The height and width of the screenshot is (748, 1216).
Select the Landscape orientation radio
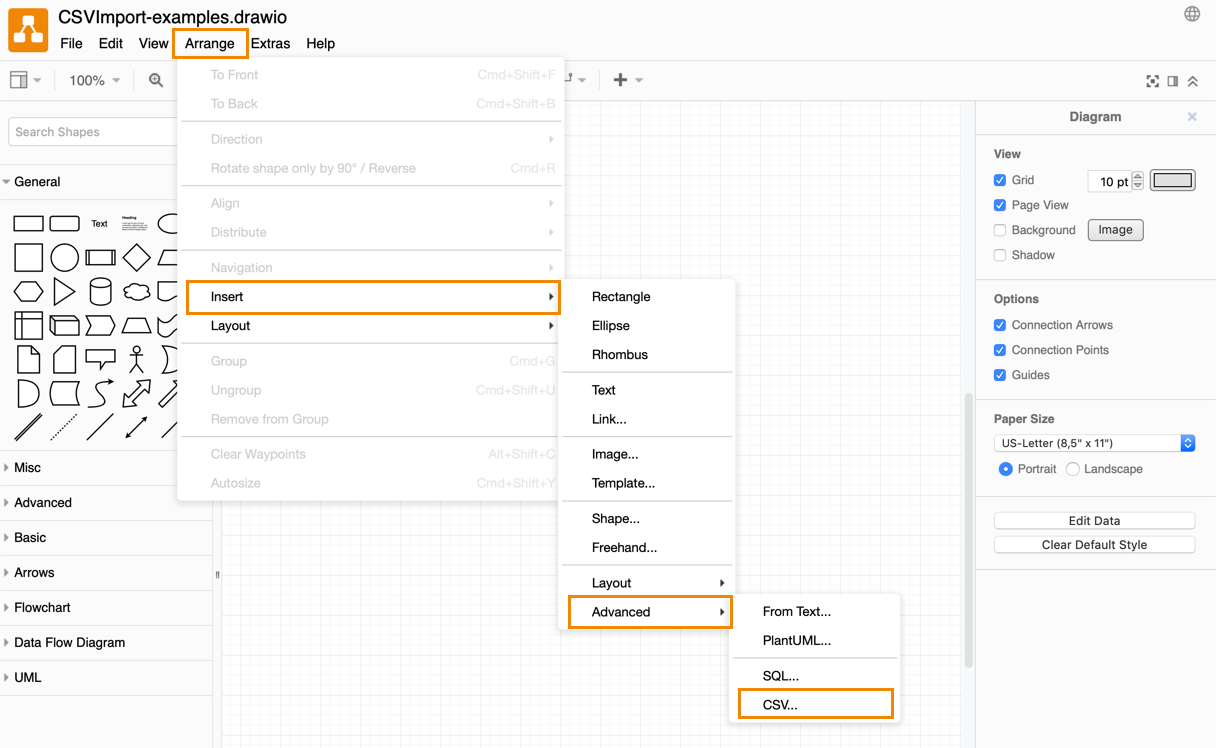[x=1073, y=469]
